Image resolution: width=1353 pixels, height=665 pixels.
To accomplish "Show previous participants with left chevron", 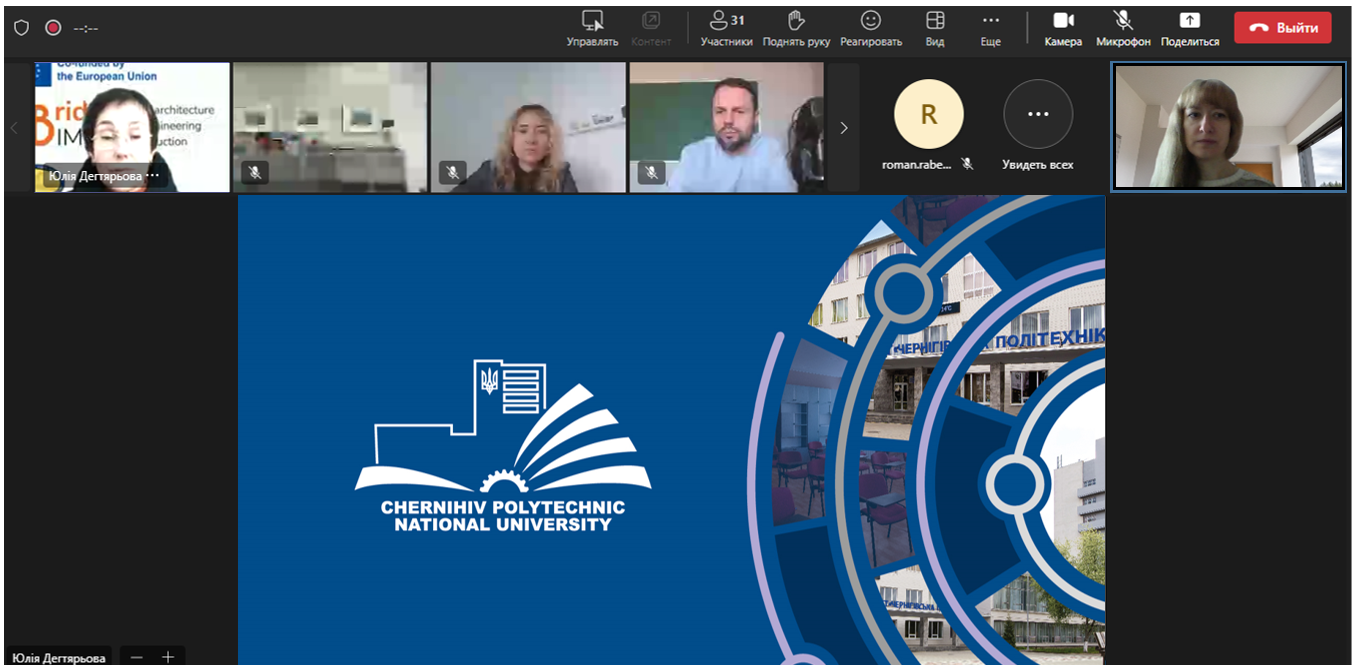I will 14,128.
